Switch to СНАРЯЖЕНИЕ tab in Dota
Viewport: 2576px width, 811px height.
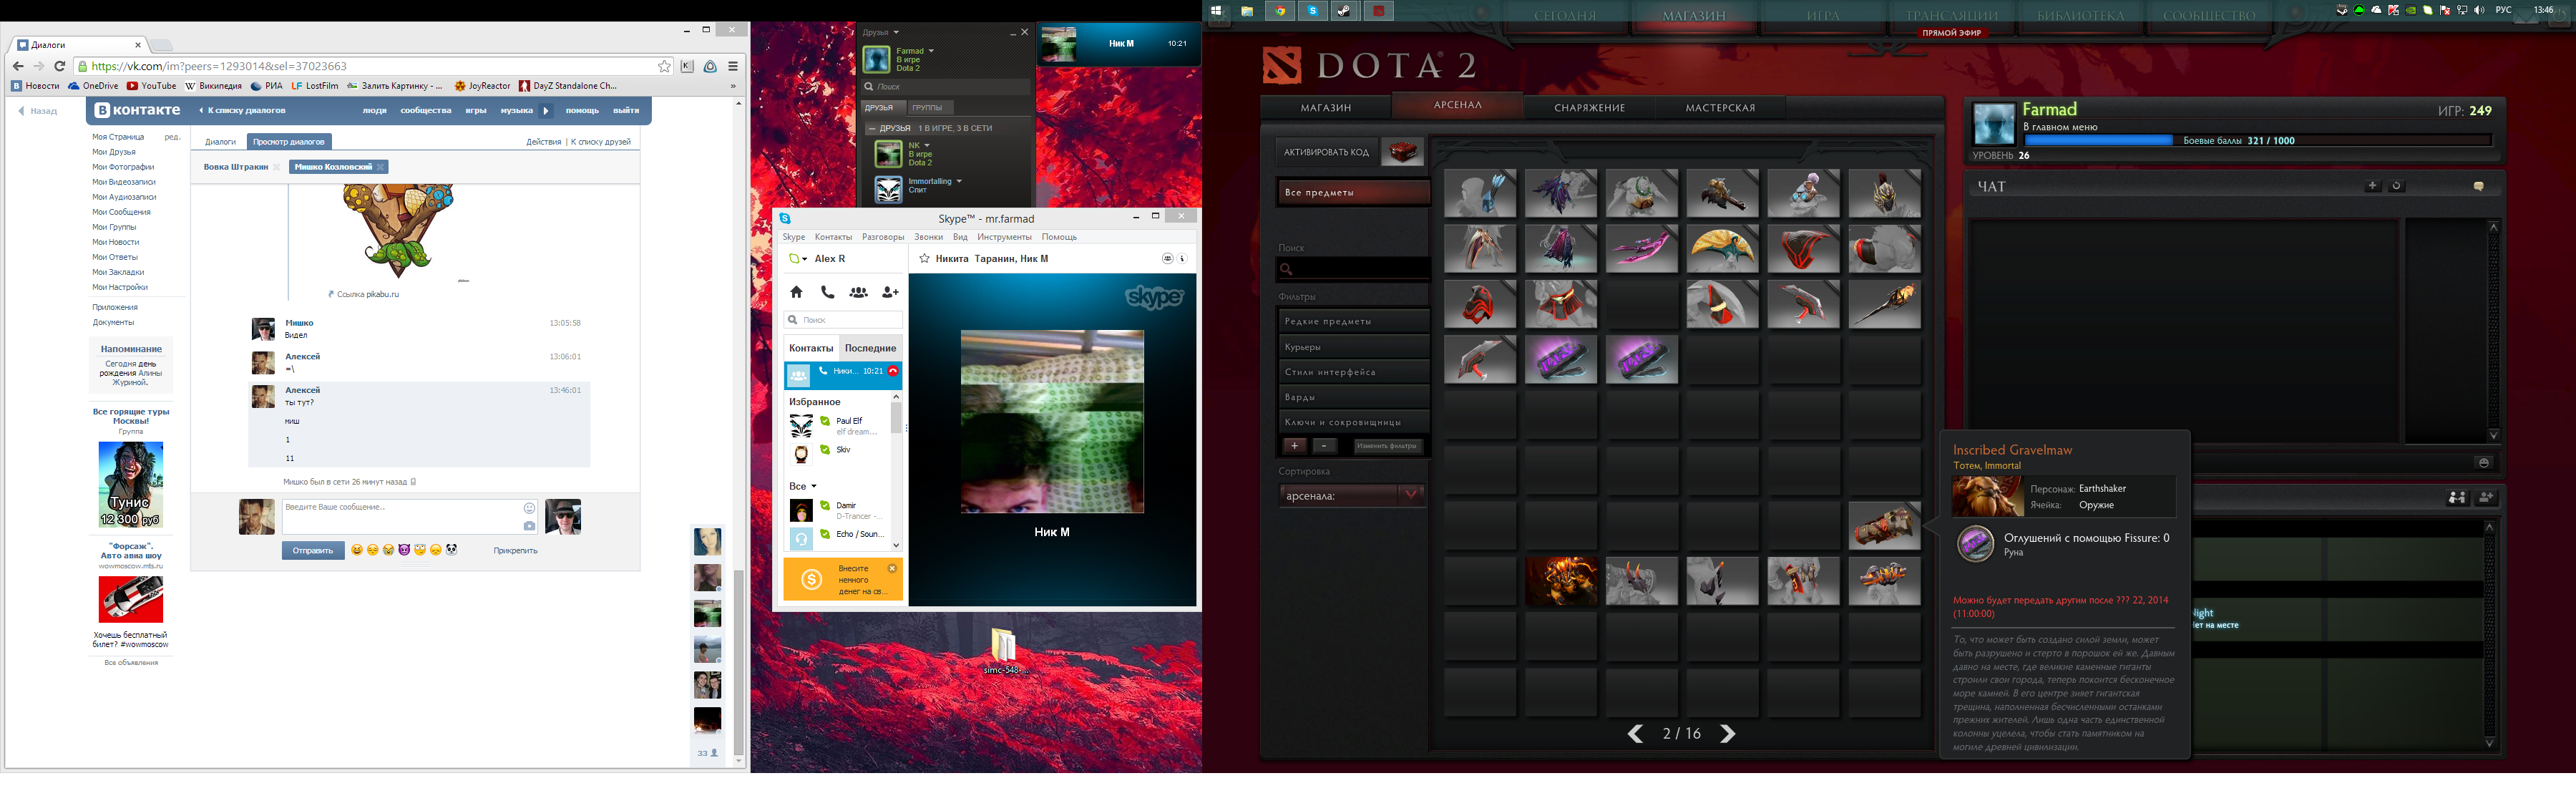point(1589,107)
